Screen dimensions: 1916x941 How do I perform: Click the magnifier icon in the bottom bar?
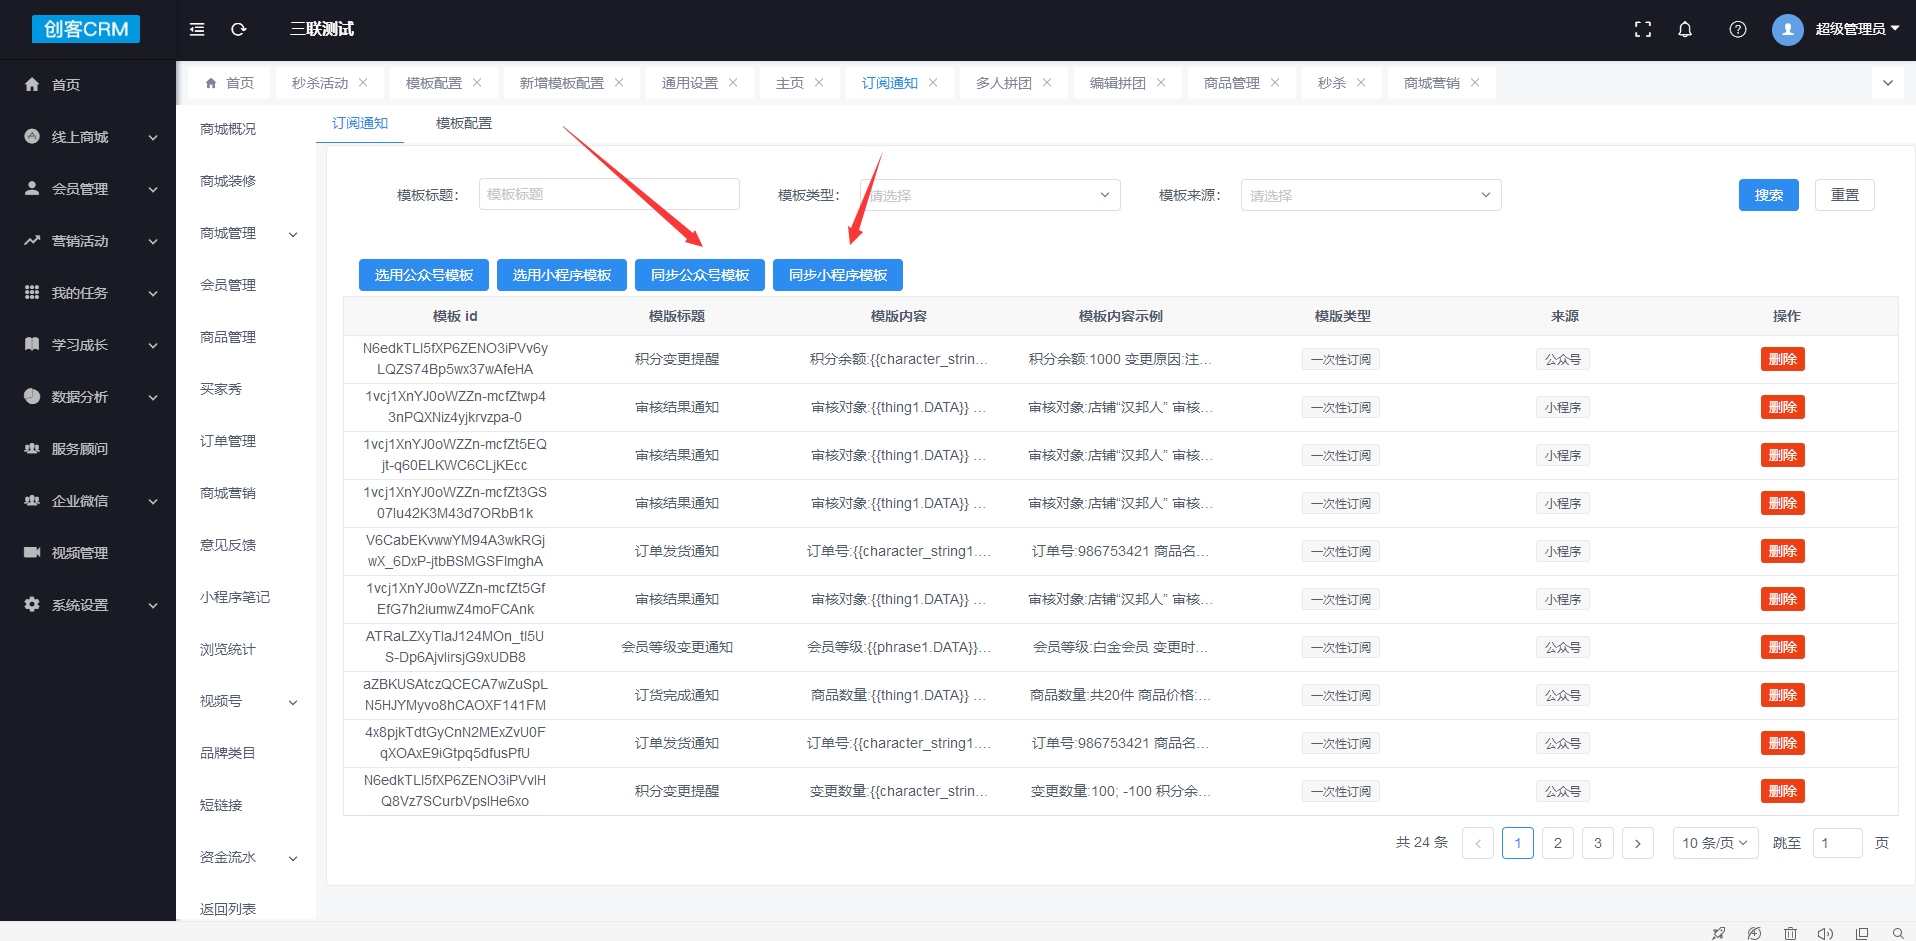point(1898,933)
